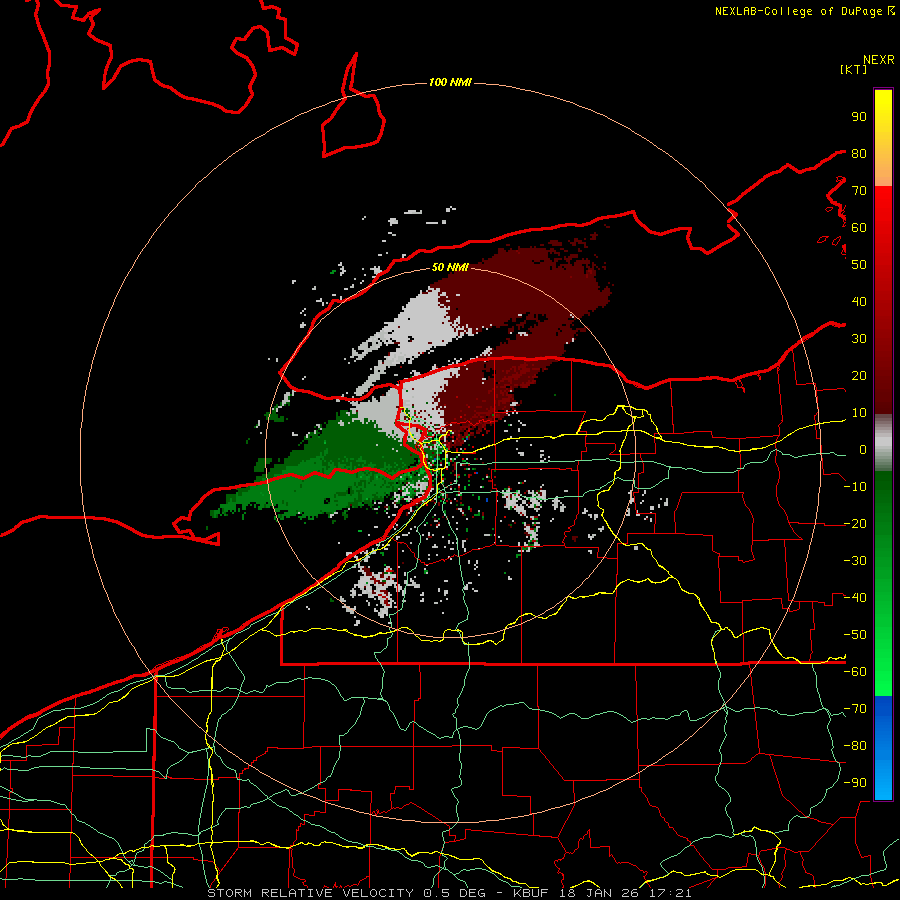Click the 80 value on the velocity scale
This screenshot has height=900, width=900.
(859, 154)
